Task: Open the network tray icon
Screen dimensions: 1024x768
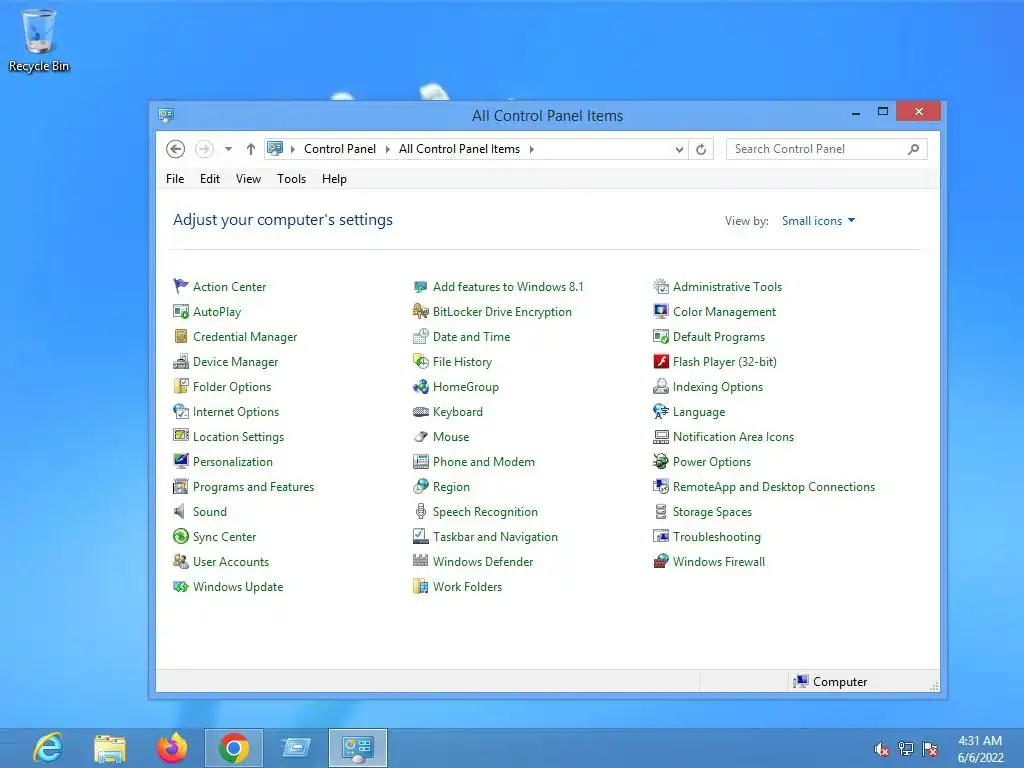Action: coord(906,748)
